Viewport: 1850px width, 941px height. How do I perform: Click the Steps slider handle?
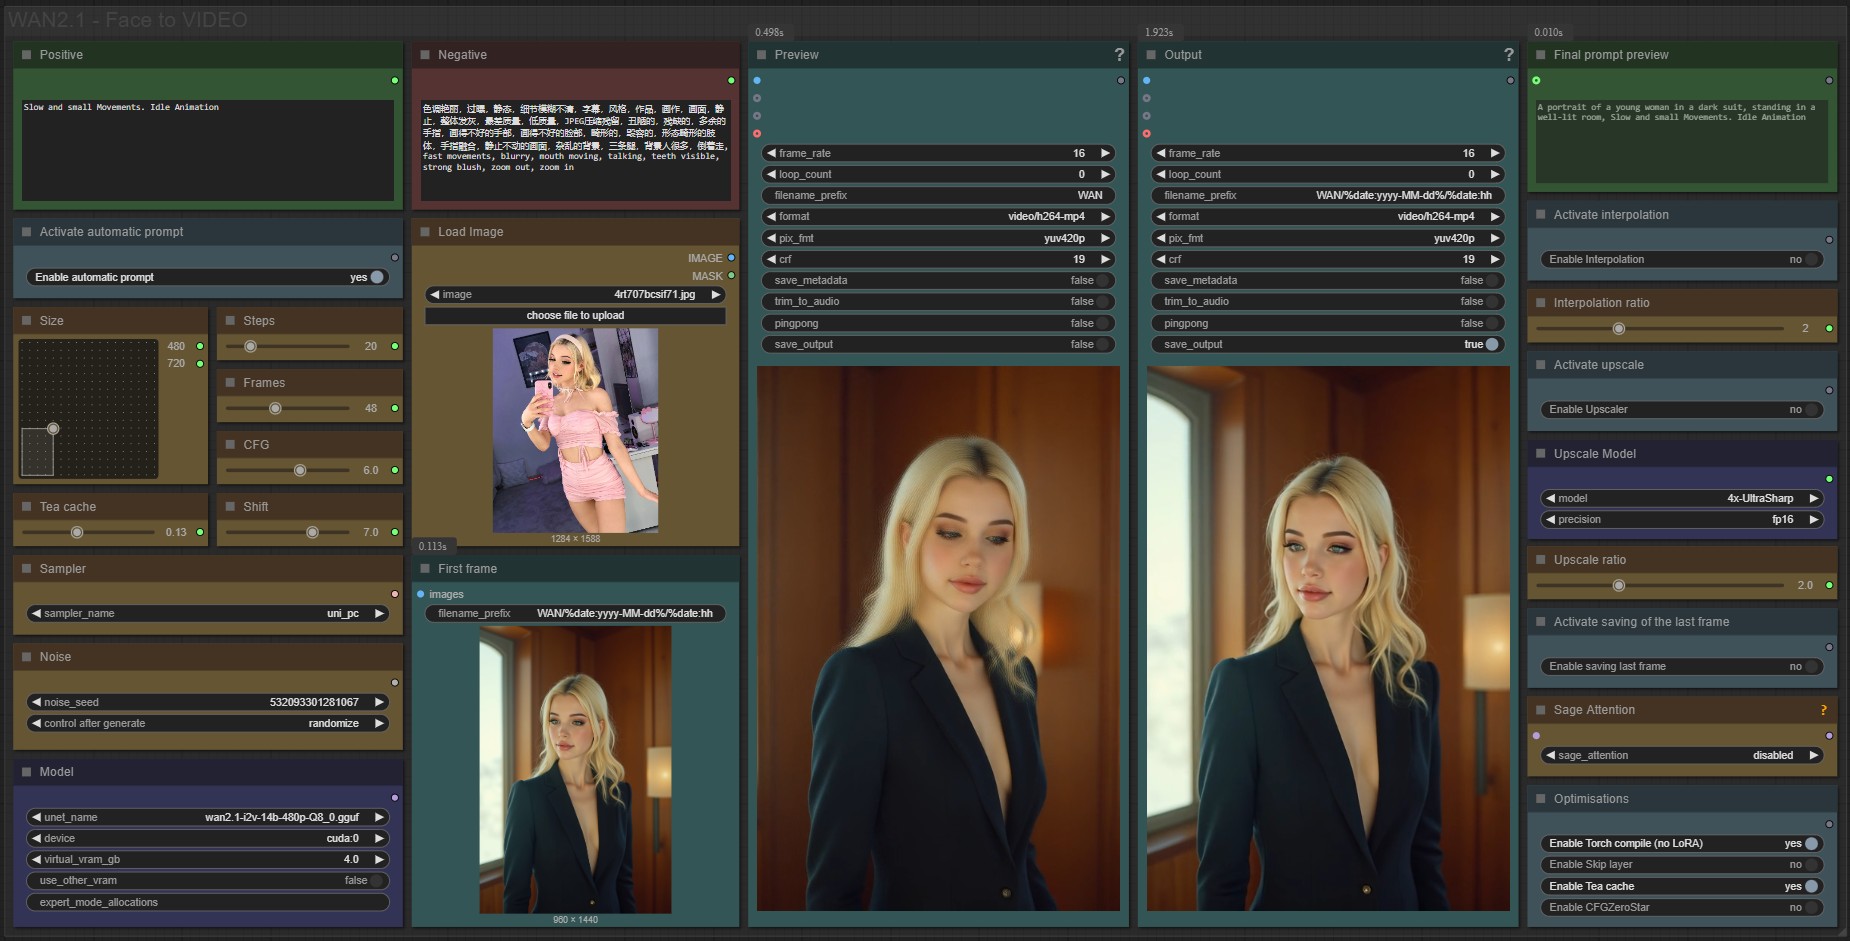[251, 347]
